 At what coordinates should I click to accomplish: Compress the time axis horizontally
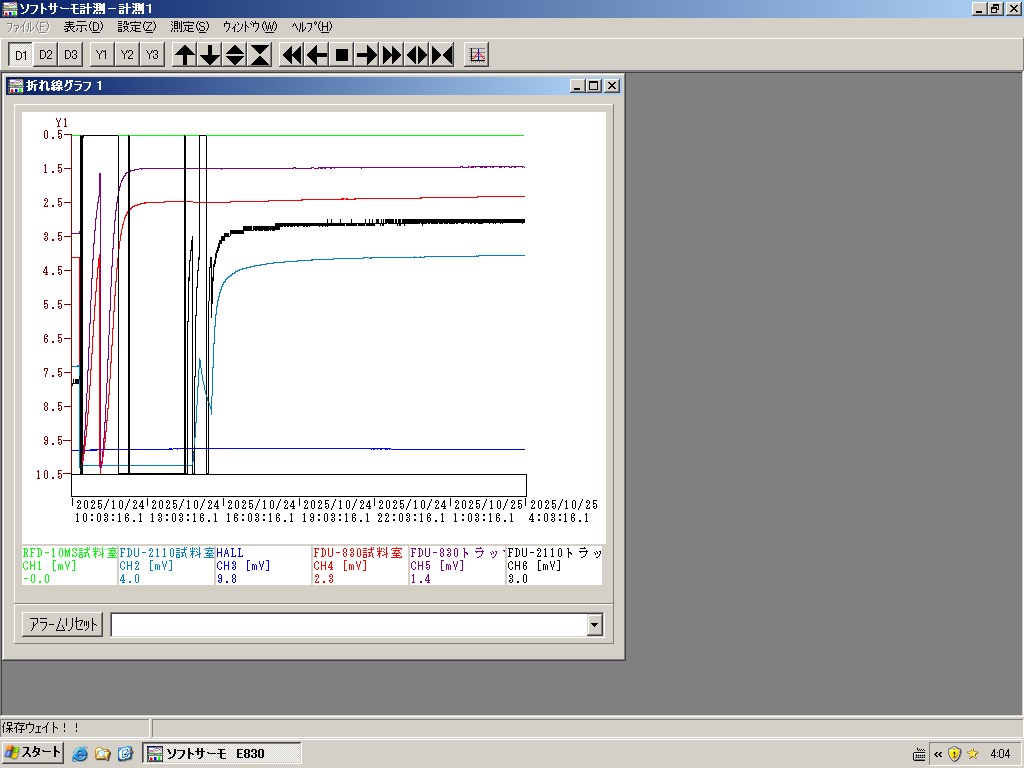[442, 55]
